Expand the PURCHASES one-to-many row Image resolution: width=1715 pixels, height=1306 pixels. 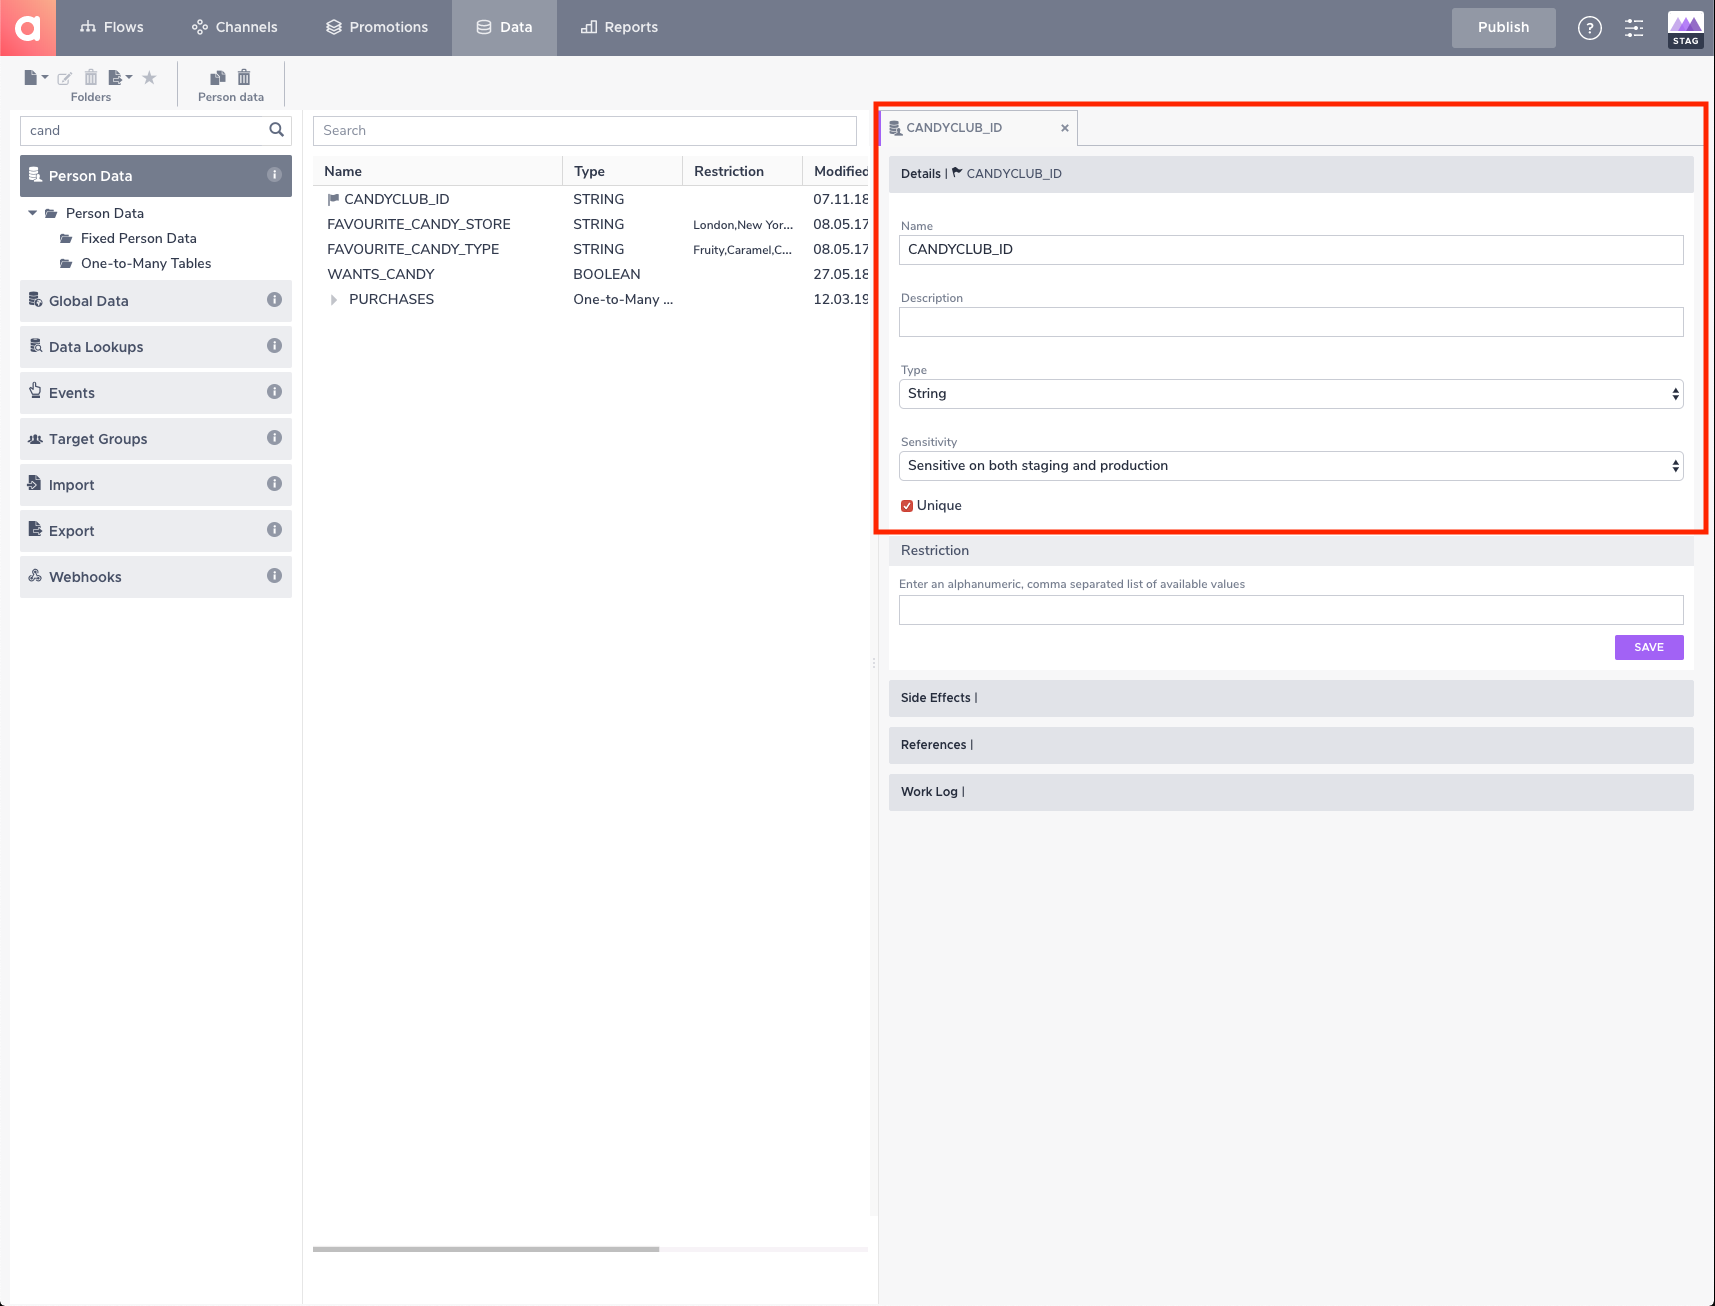pos(334,299)
